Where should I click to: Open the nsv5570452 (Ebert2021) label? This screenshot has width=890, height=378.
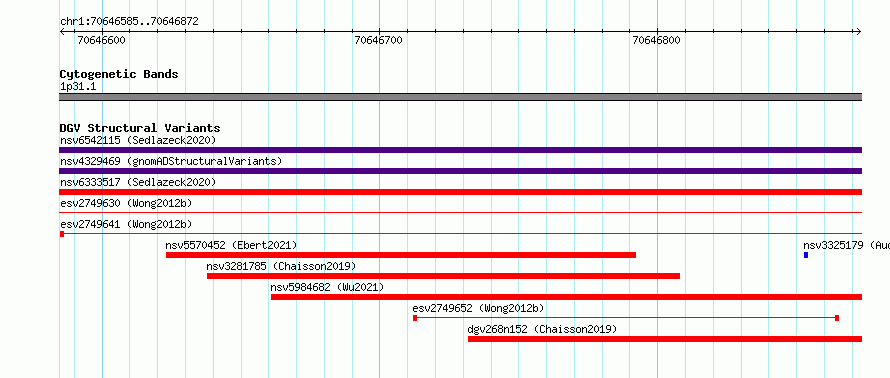(x=231, y=245)
